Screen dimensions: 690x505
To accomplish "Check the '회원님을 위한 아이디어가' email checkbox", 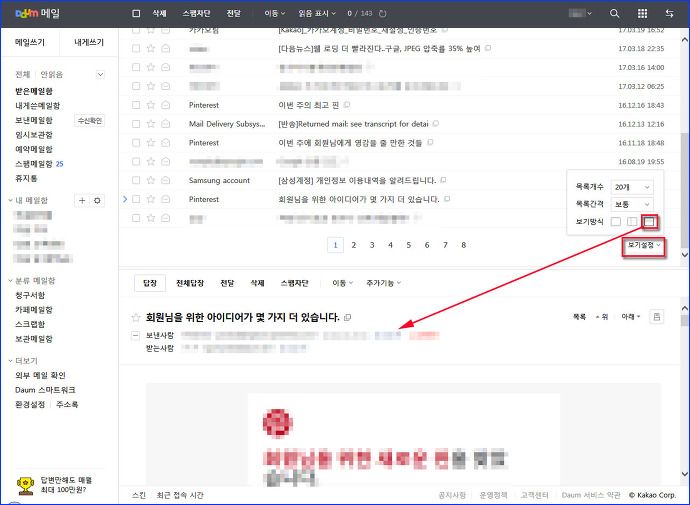I will click(136, 199).
